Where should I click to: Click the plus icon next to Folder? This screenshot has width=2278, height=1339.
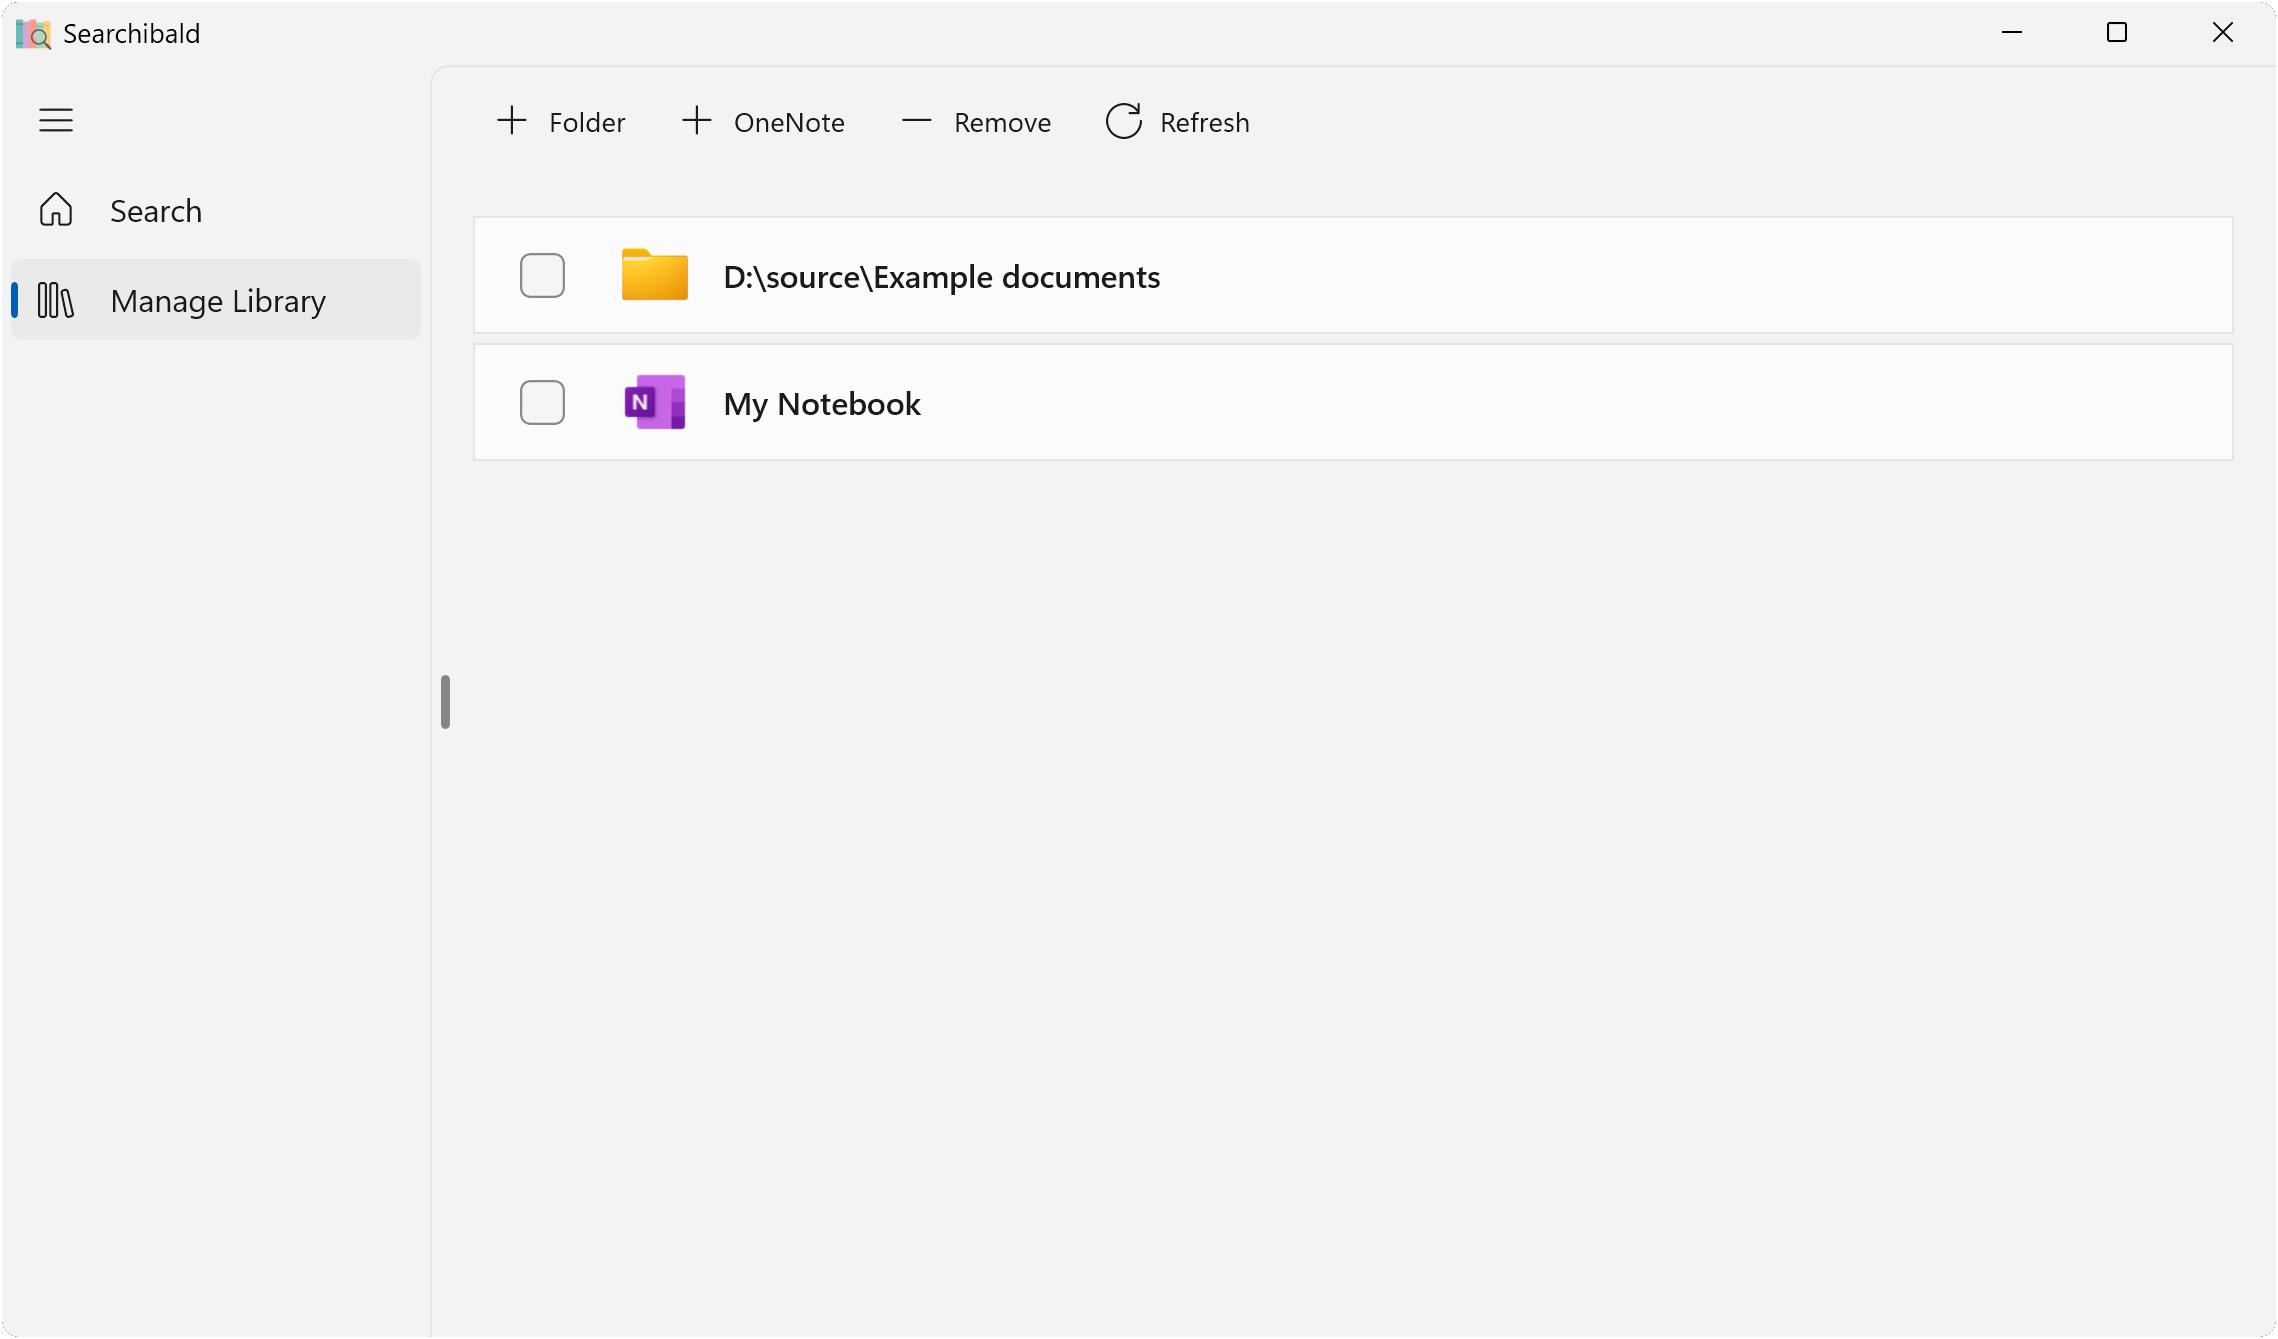[511, 120]
